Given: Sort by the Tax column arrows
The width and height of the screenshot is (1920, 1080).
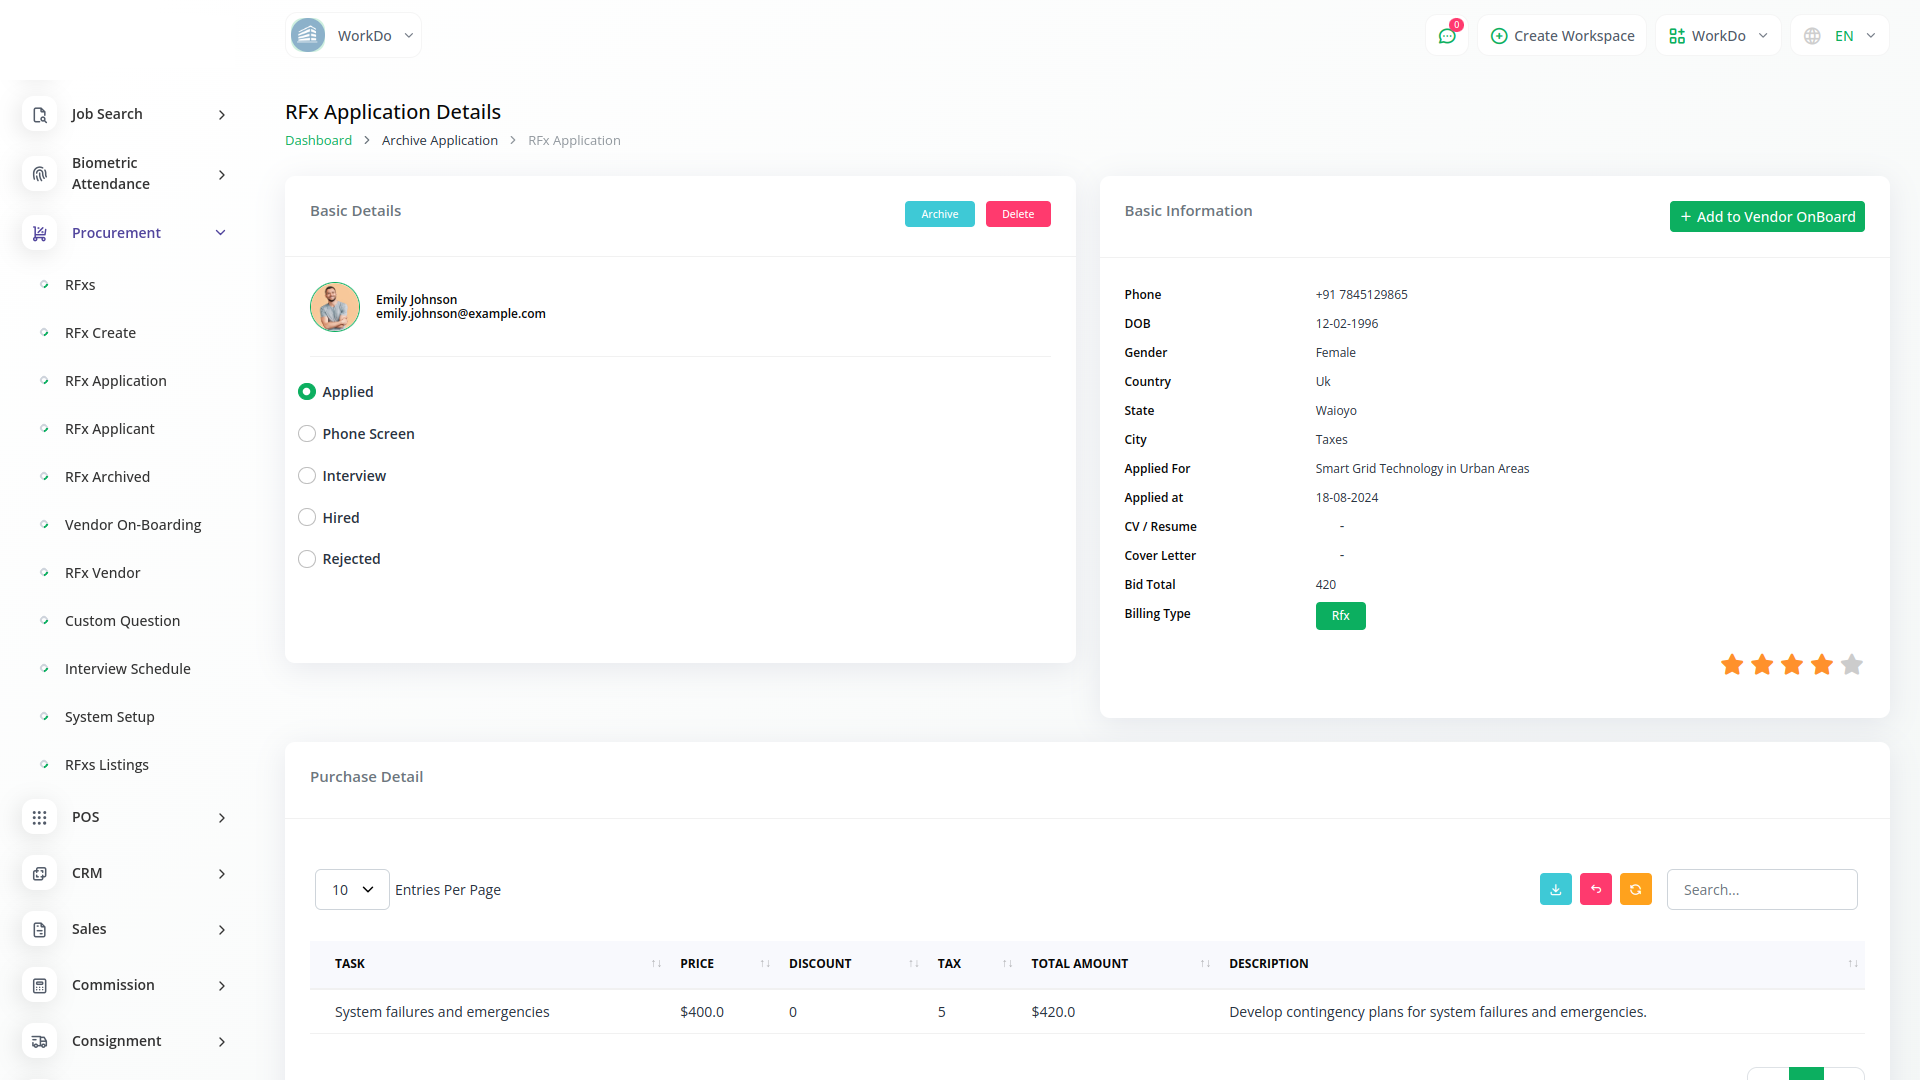Looking at the screenshot, I should click(x=1008, y=964).
